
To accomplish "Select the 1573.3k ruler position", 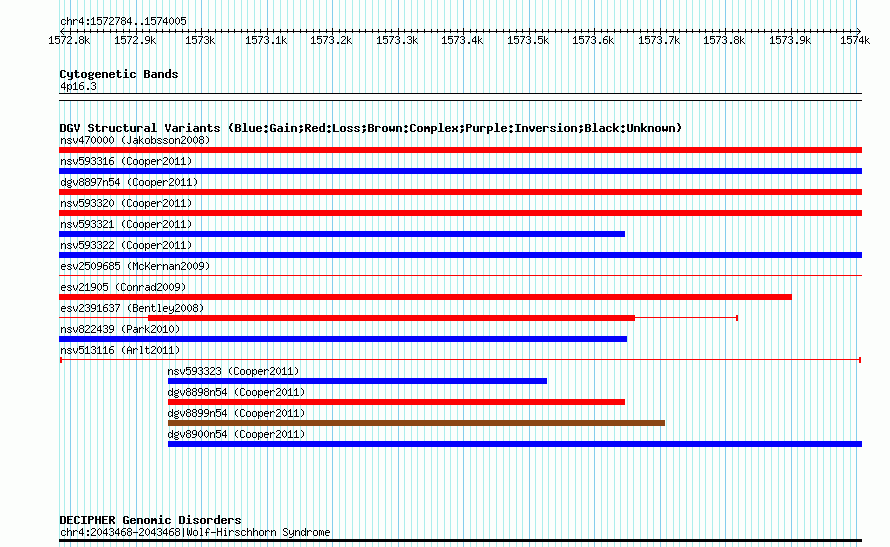I will pyautogui.click(x=397, y=40).
